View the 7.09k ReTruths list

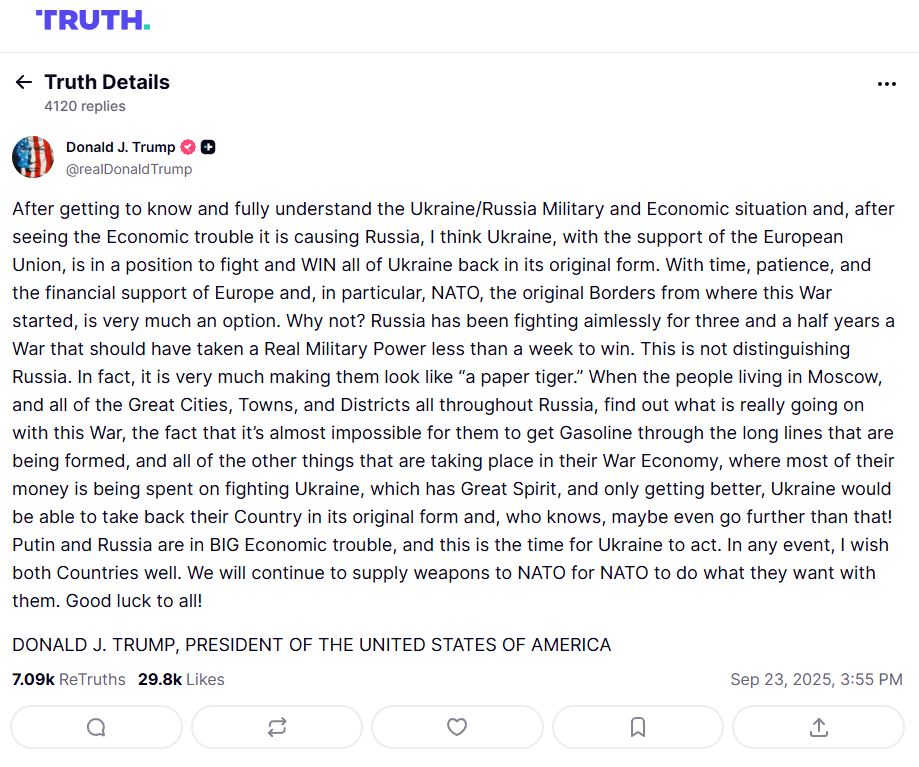69,679
